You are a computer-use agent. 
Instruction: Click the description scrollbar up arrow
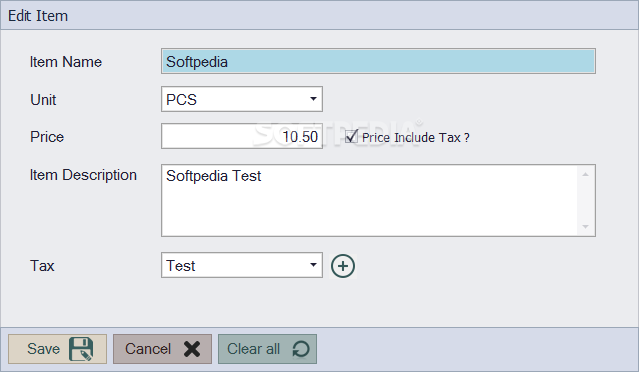point(586,174)
